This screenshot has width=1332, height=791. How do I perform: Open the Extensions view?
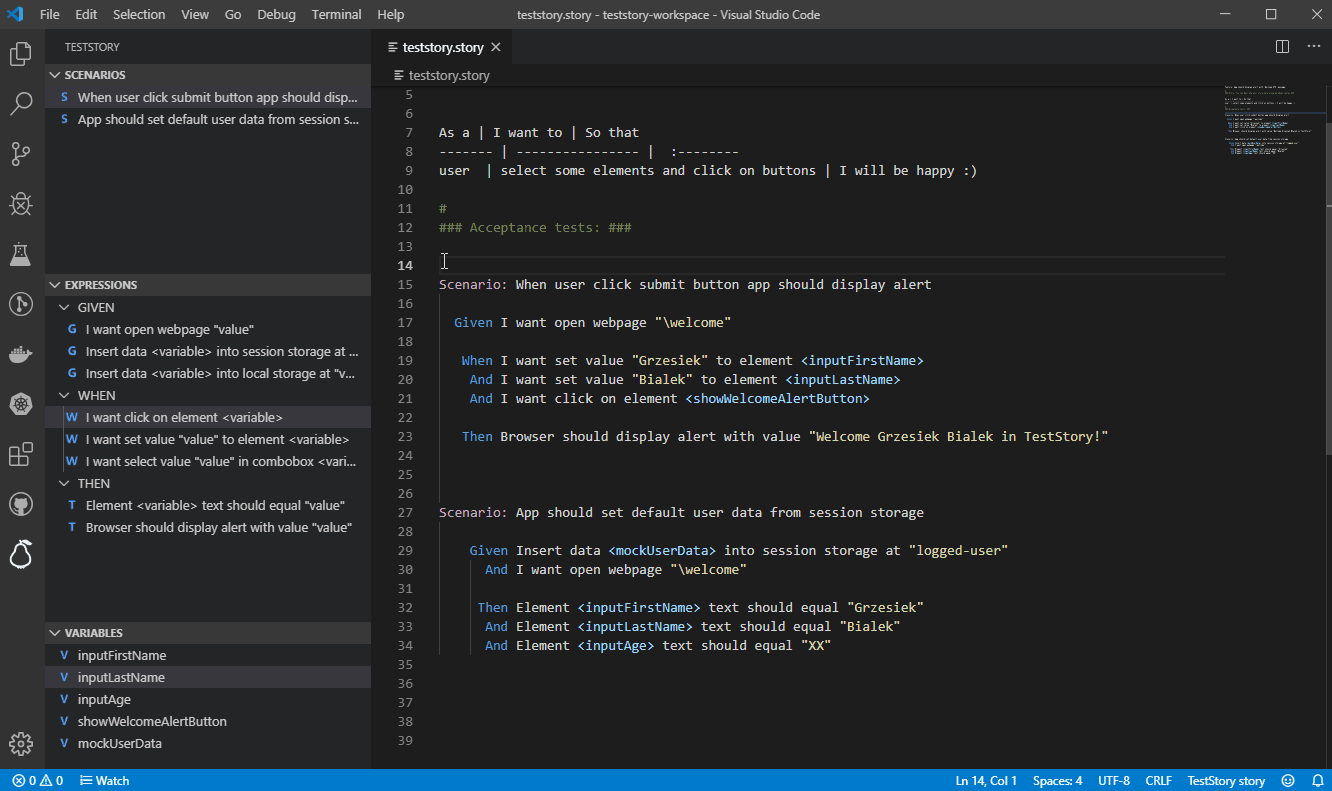21,455
